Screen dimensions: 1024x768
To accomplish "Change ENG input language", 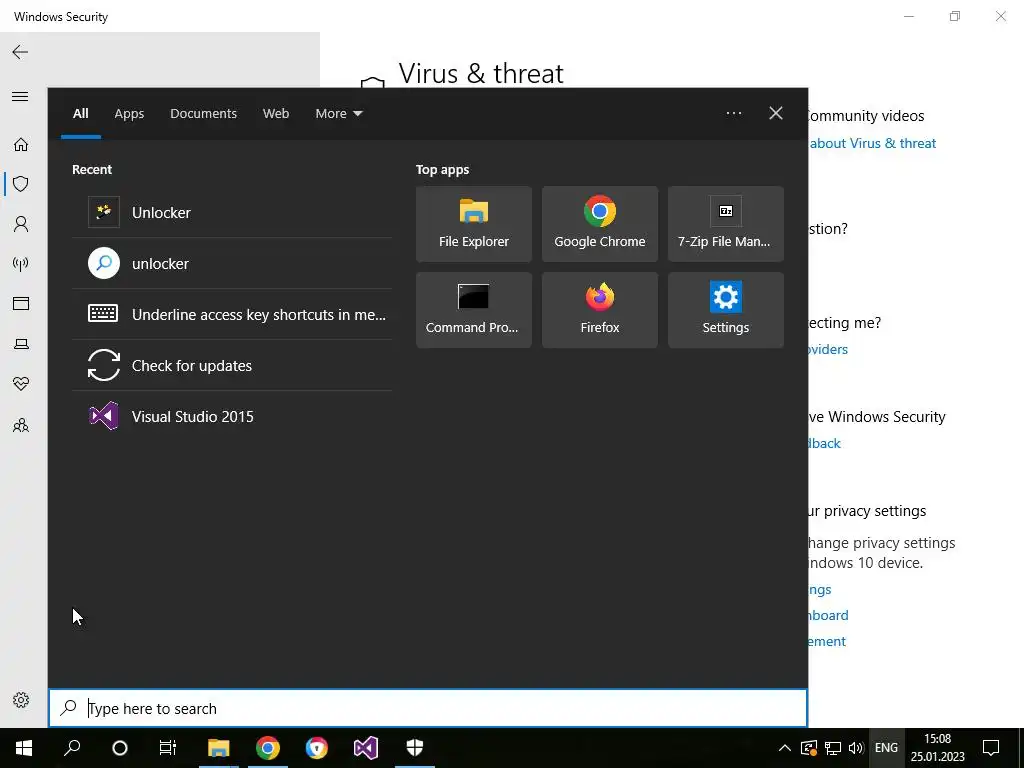I will pyautogui.click(x=886, y=748).
